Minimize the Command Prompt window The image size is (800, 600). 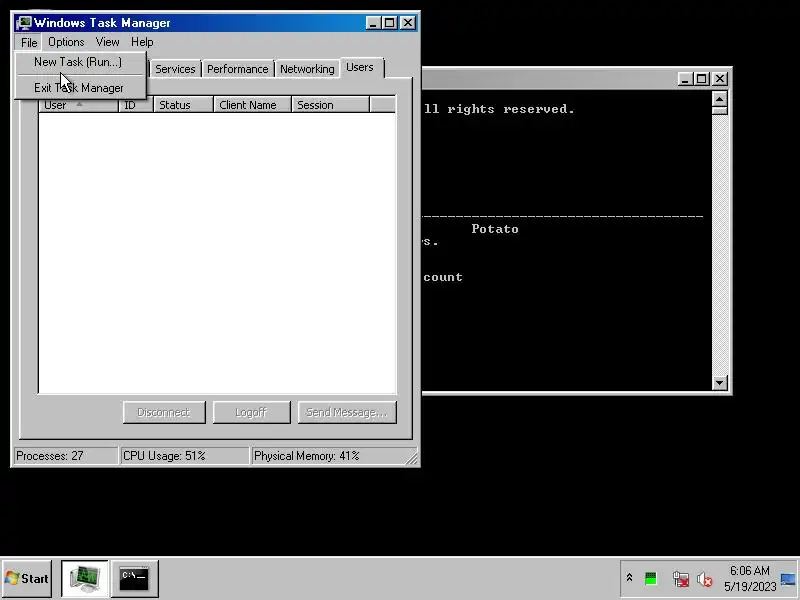coord(685,79)
